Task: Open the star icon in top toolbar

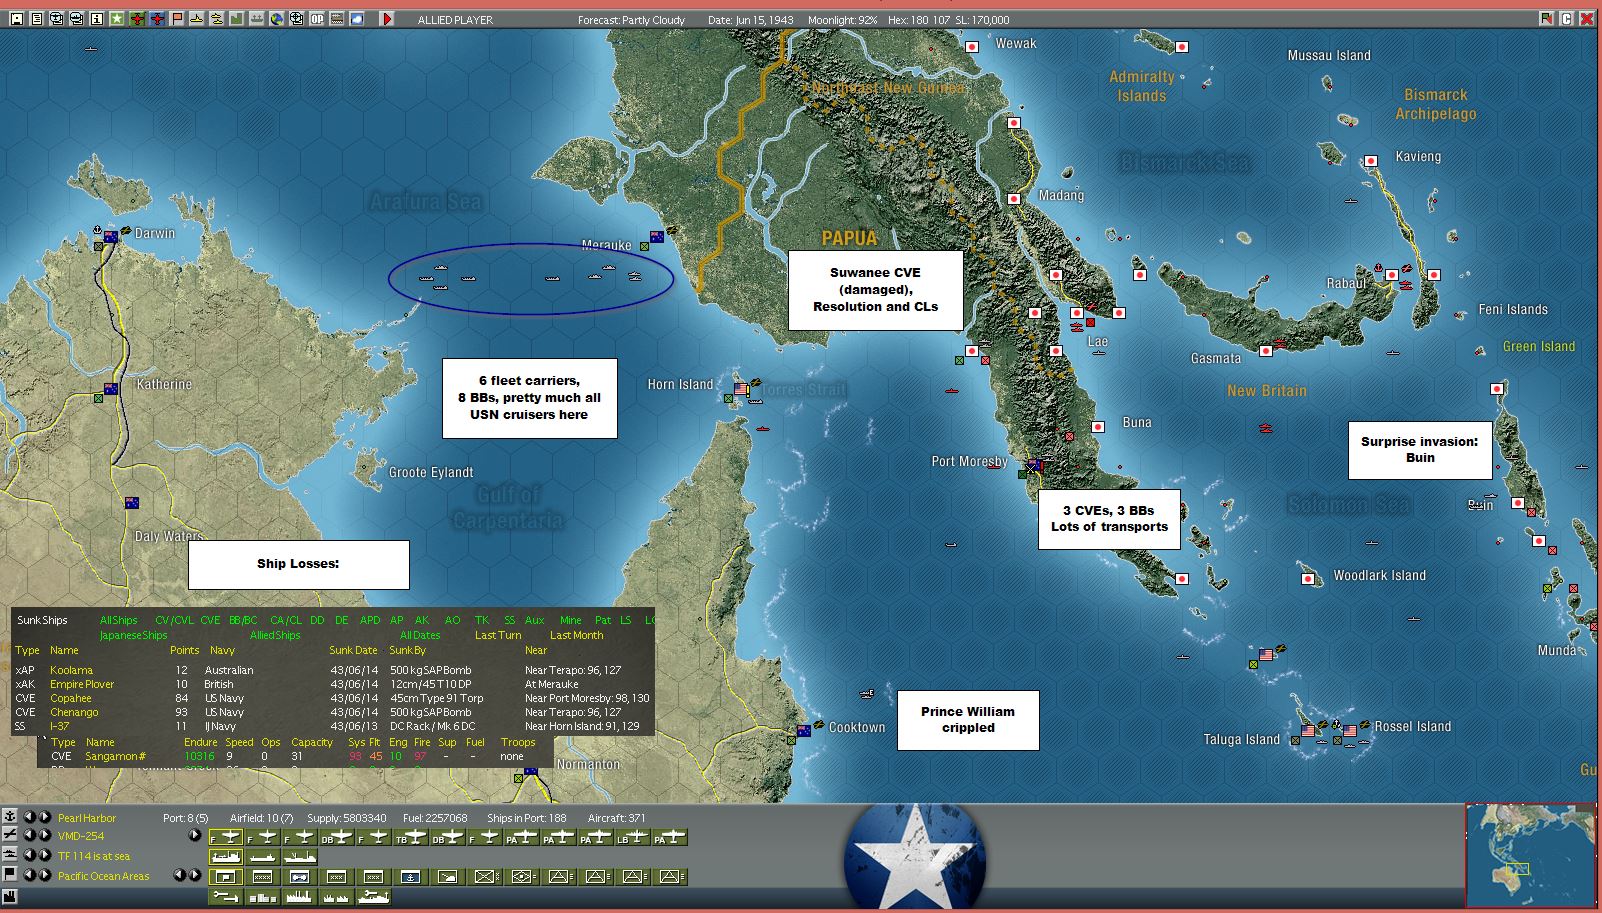Action: pos(117,19)
